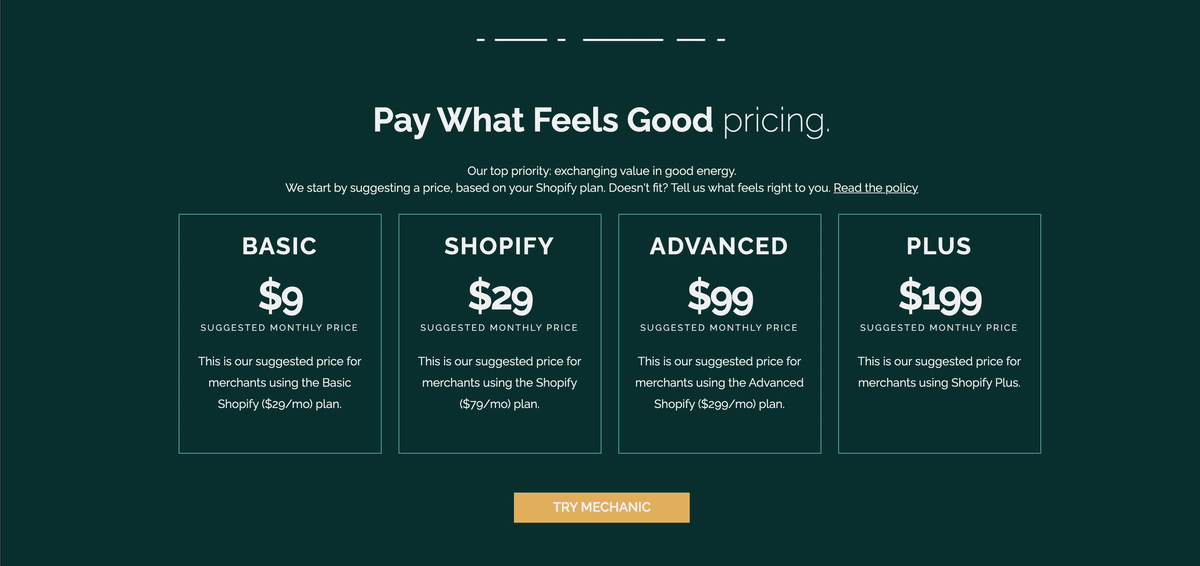Click the $29 price in Shopify card

point(500,296)
